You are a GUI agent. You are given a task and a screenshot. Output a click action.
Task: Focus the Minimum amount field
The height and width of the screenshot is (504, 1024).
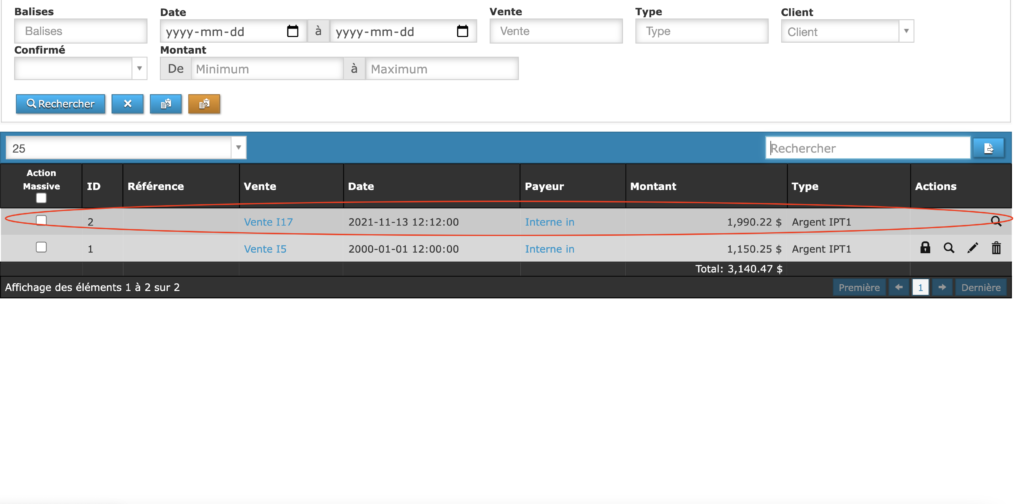[x=267, y=69]
